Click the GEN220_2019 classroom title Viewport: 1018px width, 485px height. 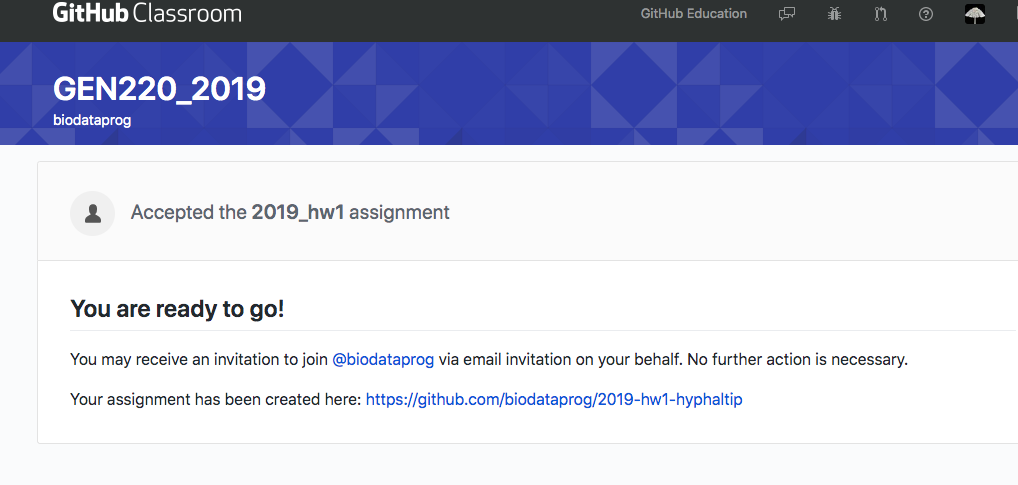click(159, 89)
